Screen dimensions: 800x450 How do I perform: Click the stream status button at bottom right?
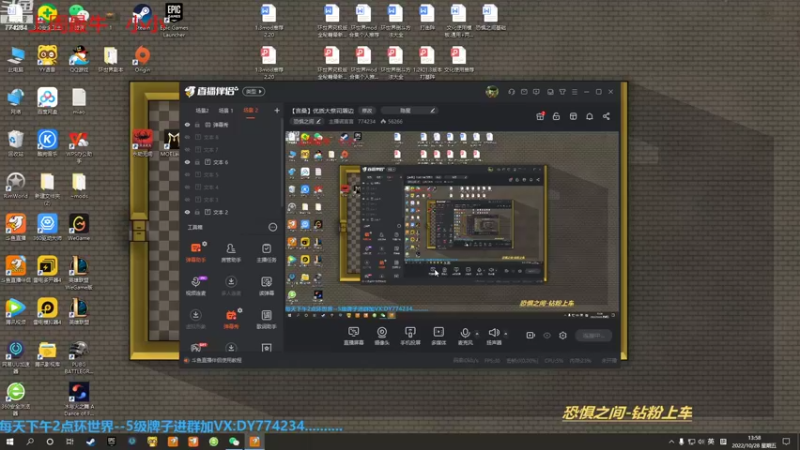click(593, 336)
